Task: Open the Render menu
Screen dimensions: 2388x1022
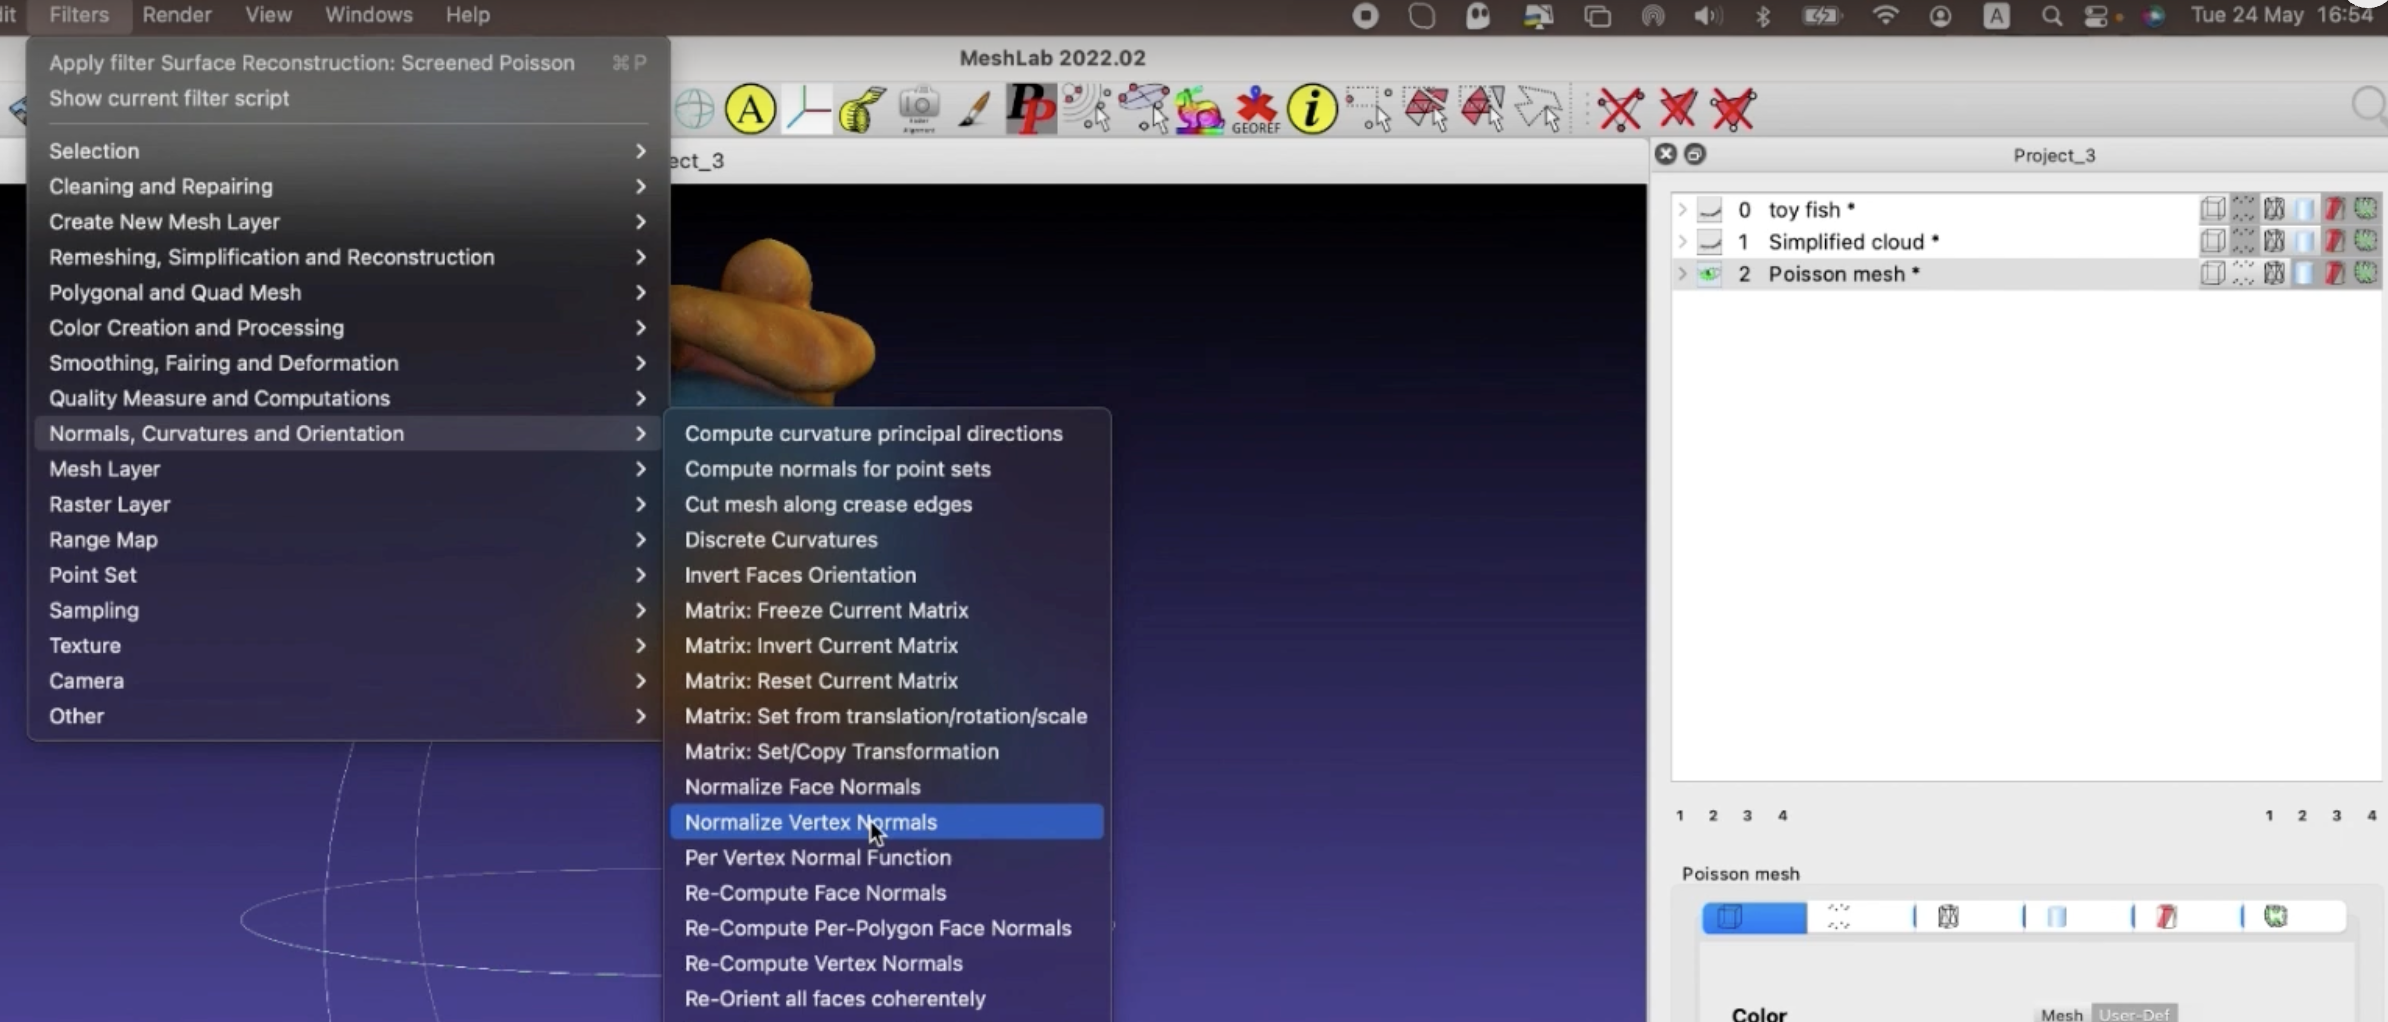Action: click(177, 15)
